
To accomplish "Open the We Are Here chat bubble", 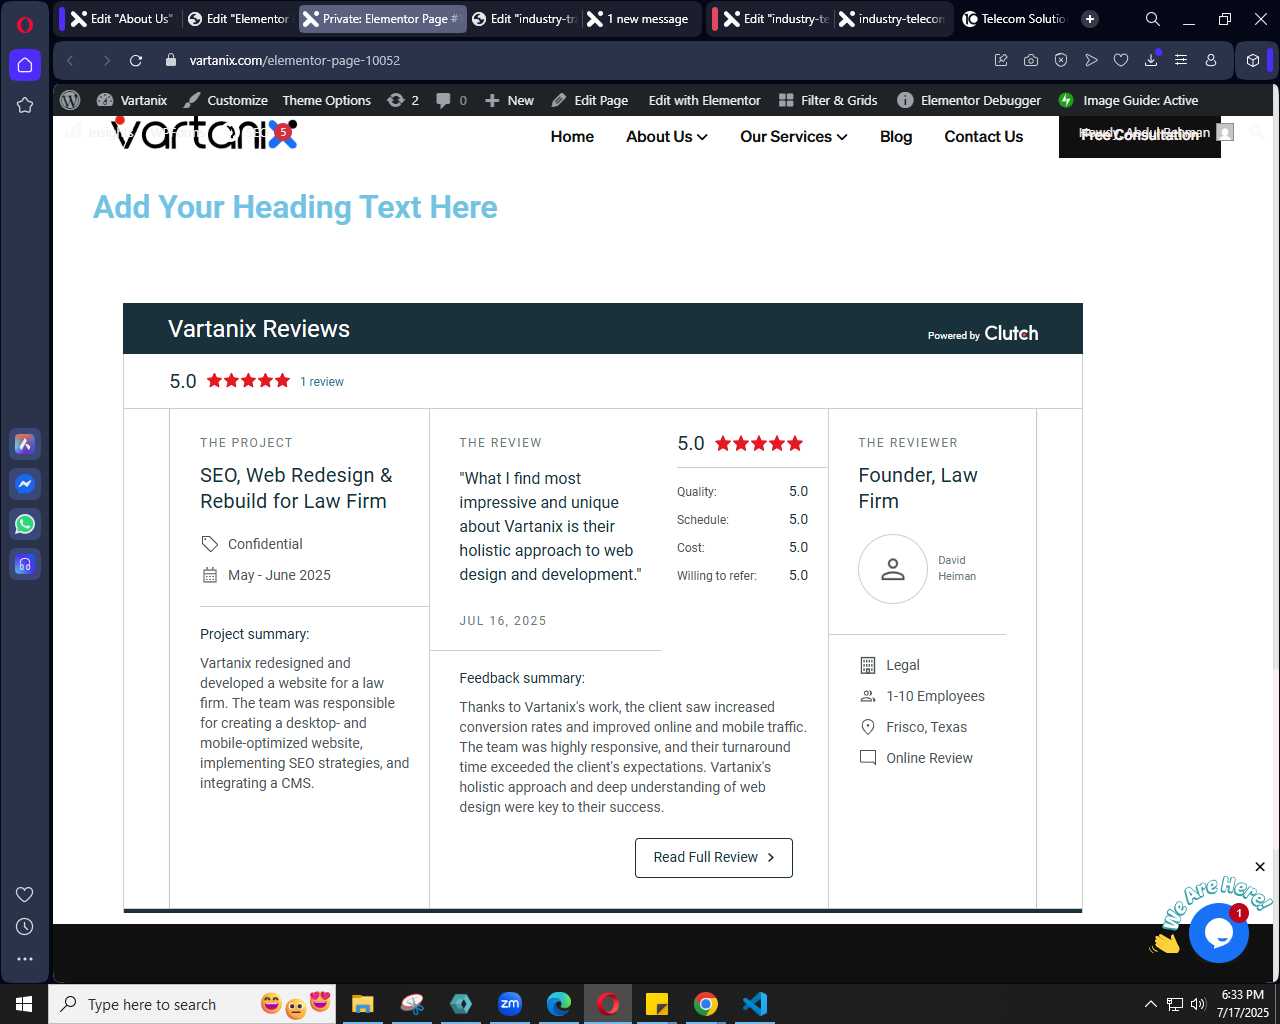I will click(x=1218, y=933).
